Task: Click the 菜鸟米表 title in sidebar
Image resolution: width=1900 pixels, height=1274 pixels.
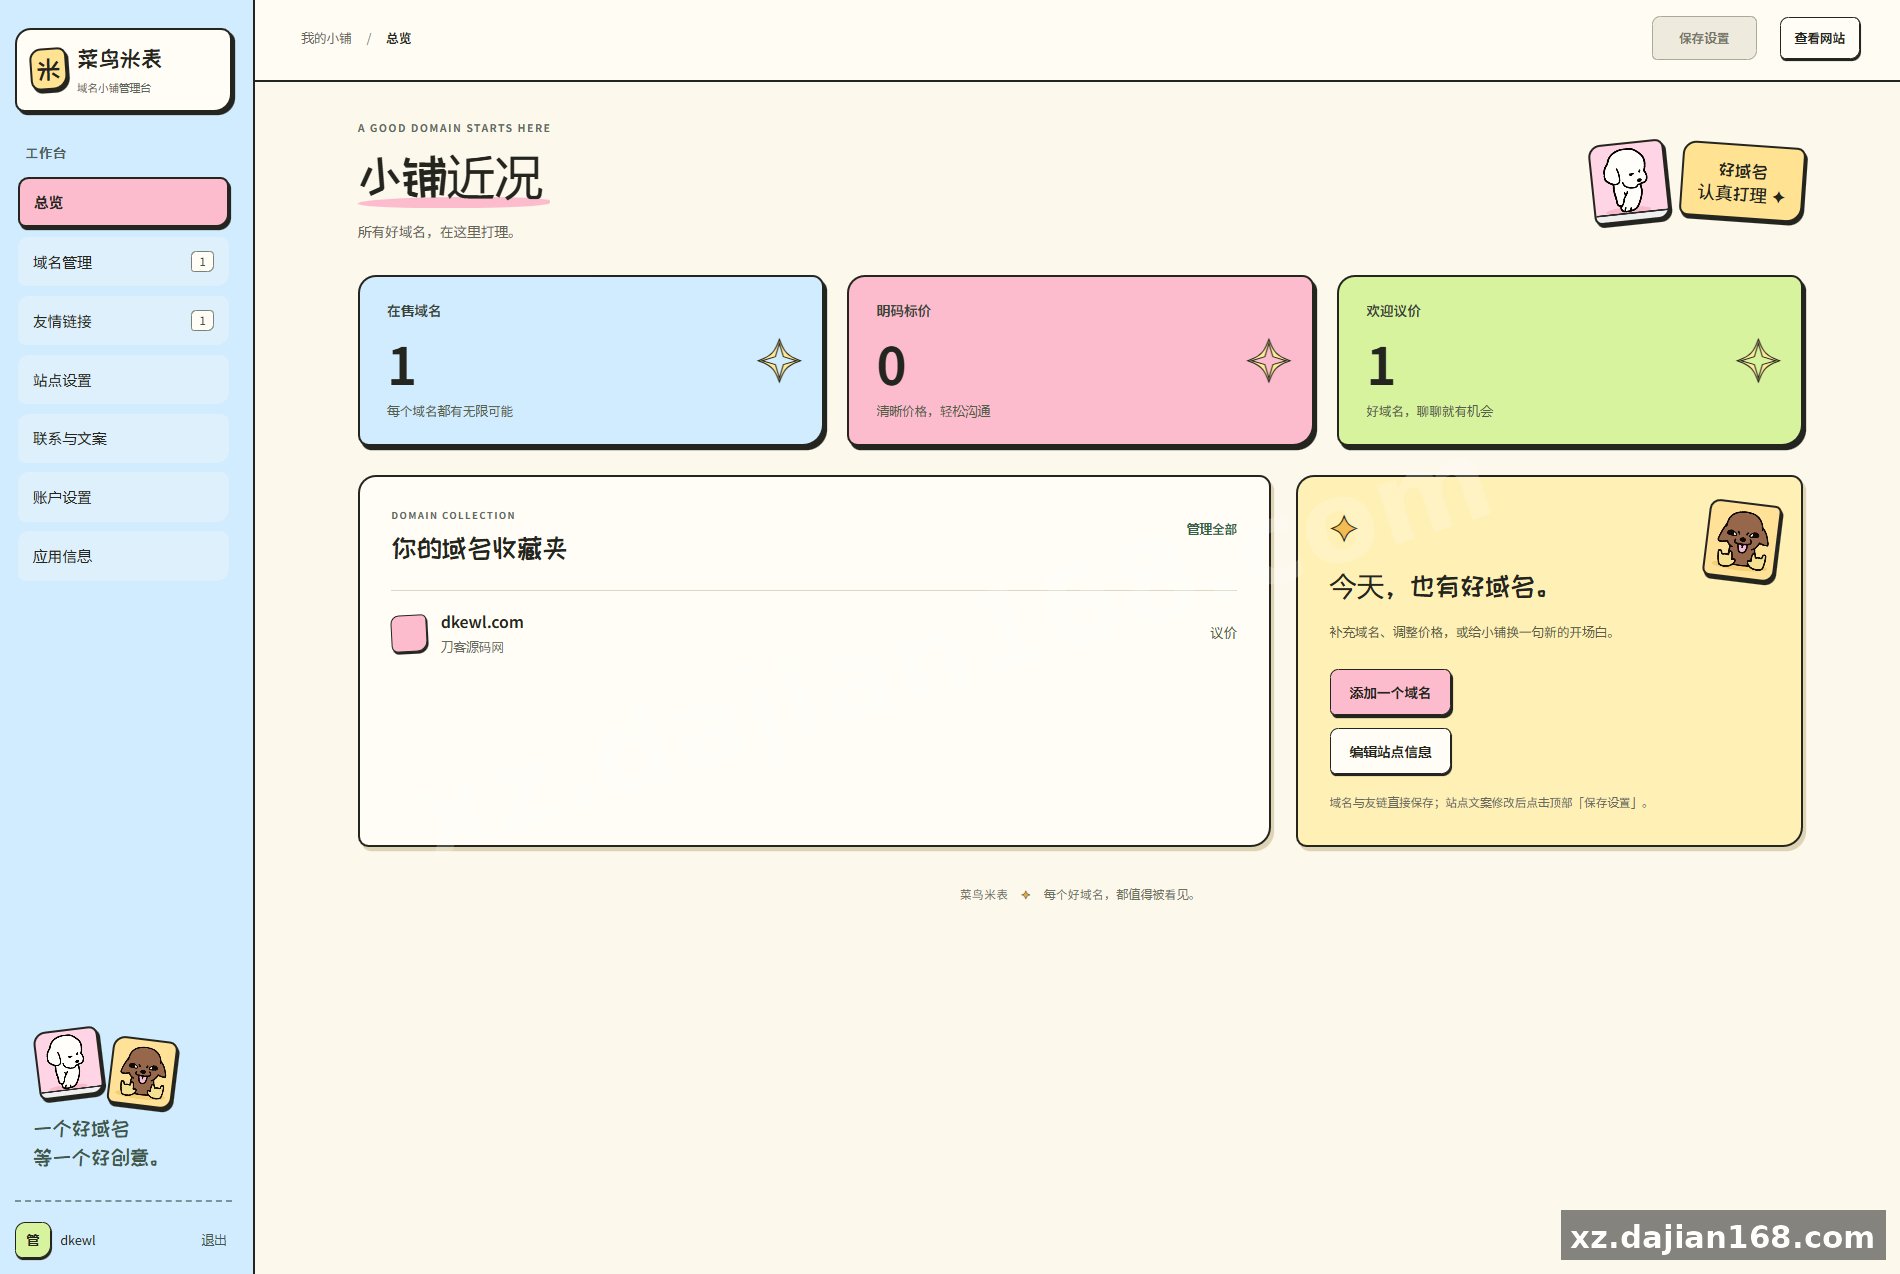Action: coord(119,59)
